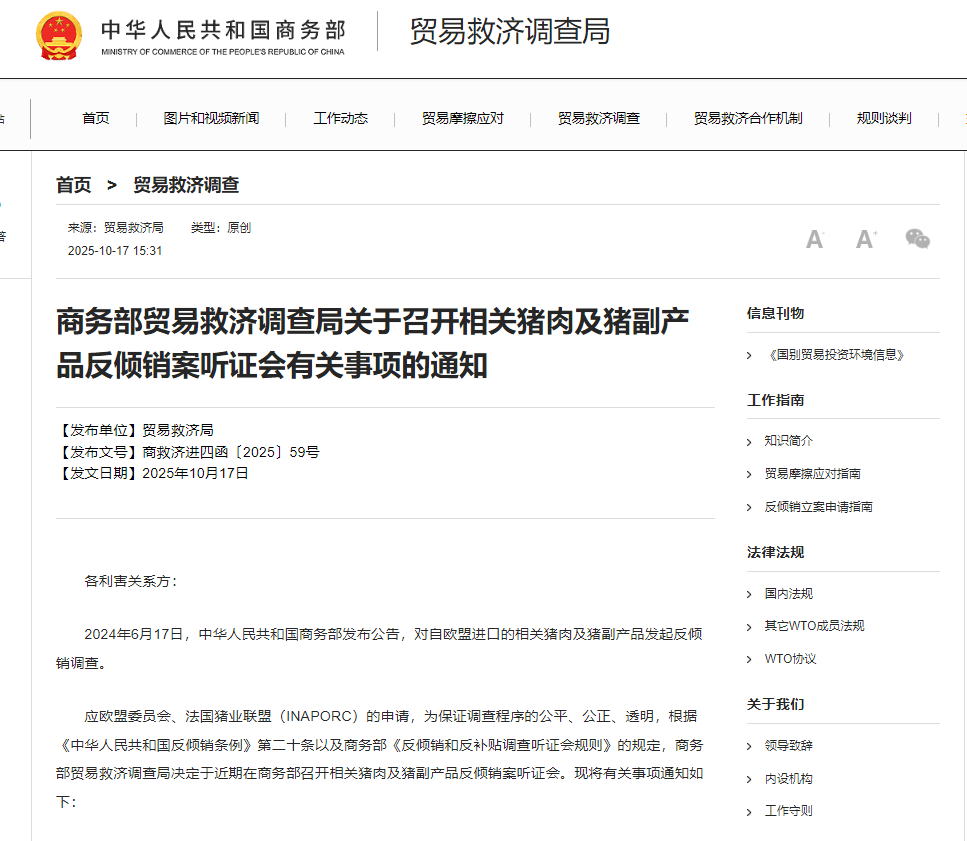The height and width of the screenshot is (841, 967).
Task: Open 首页 in navigation bar
Action: pyautogui.click(x=96, y=118)
